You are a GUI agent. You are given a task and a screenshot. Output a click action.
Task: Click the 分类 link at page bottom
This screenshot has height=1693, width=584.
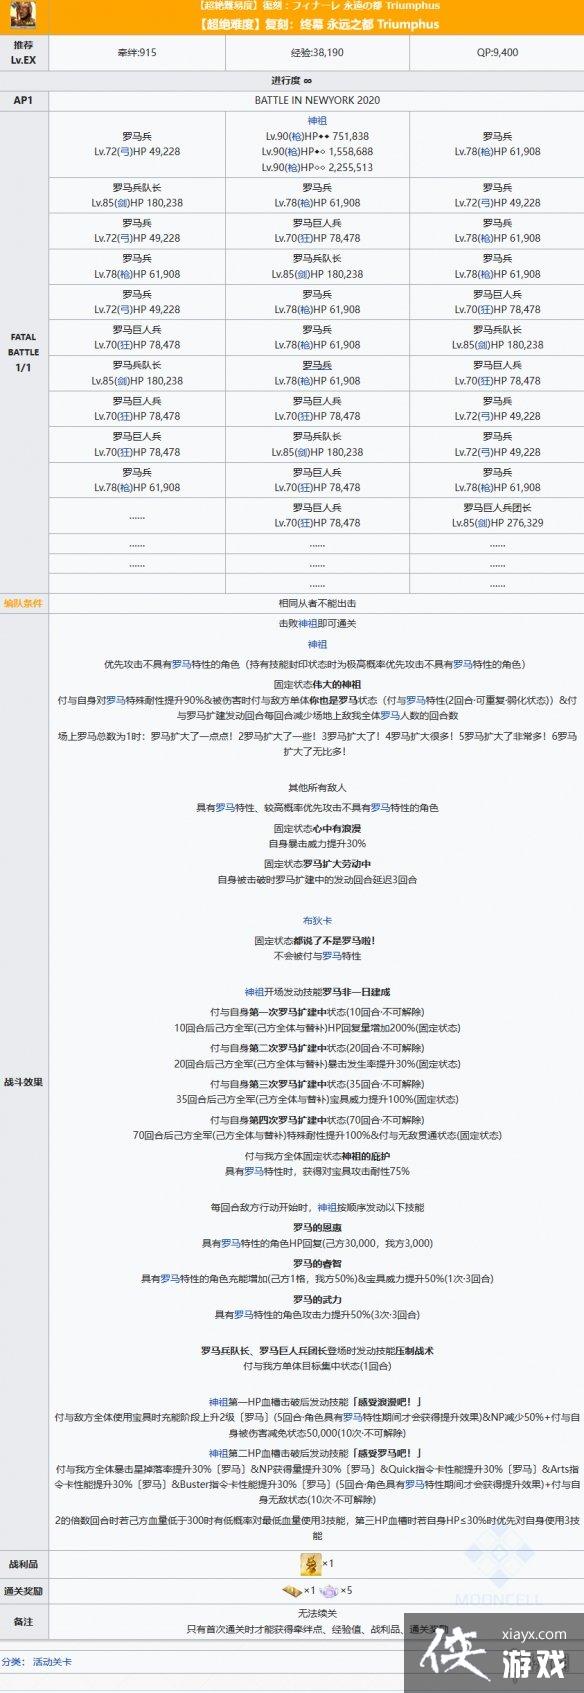point(11,1661)
